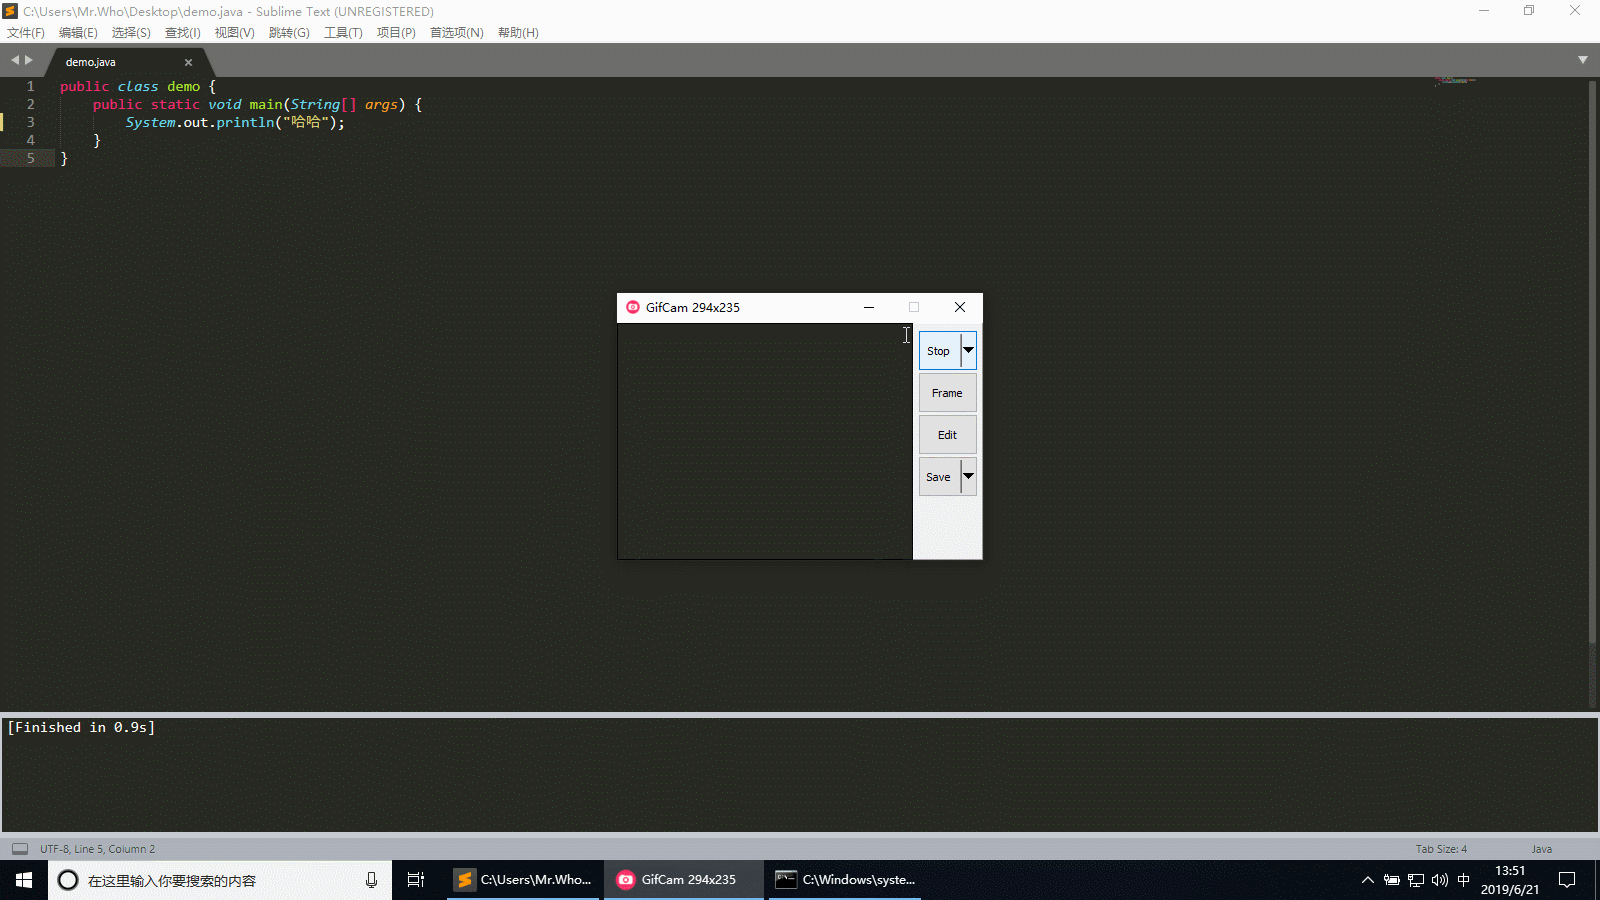Image resolution: width=1600 pixels, height=900 pixels.
Task: Open the tab list dropdown arrow
Action: (1583, 60)
